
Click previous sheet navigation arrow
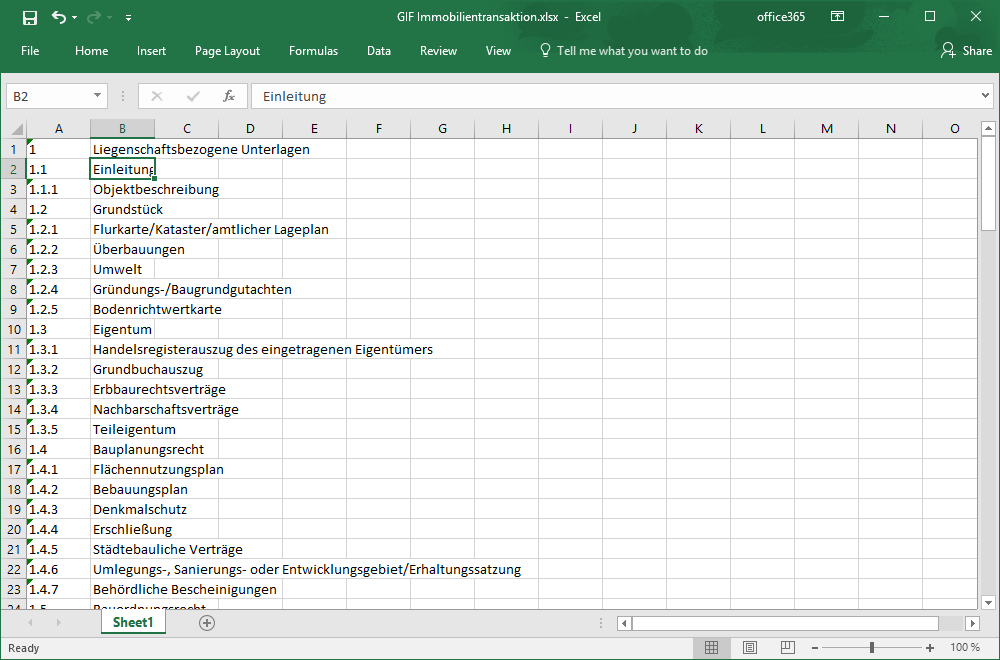[30, 622]
